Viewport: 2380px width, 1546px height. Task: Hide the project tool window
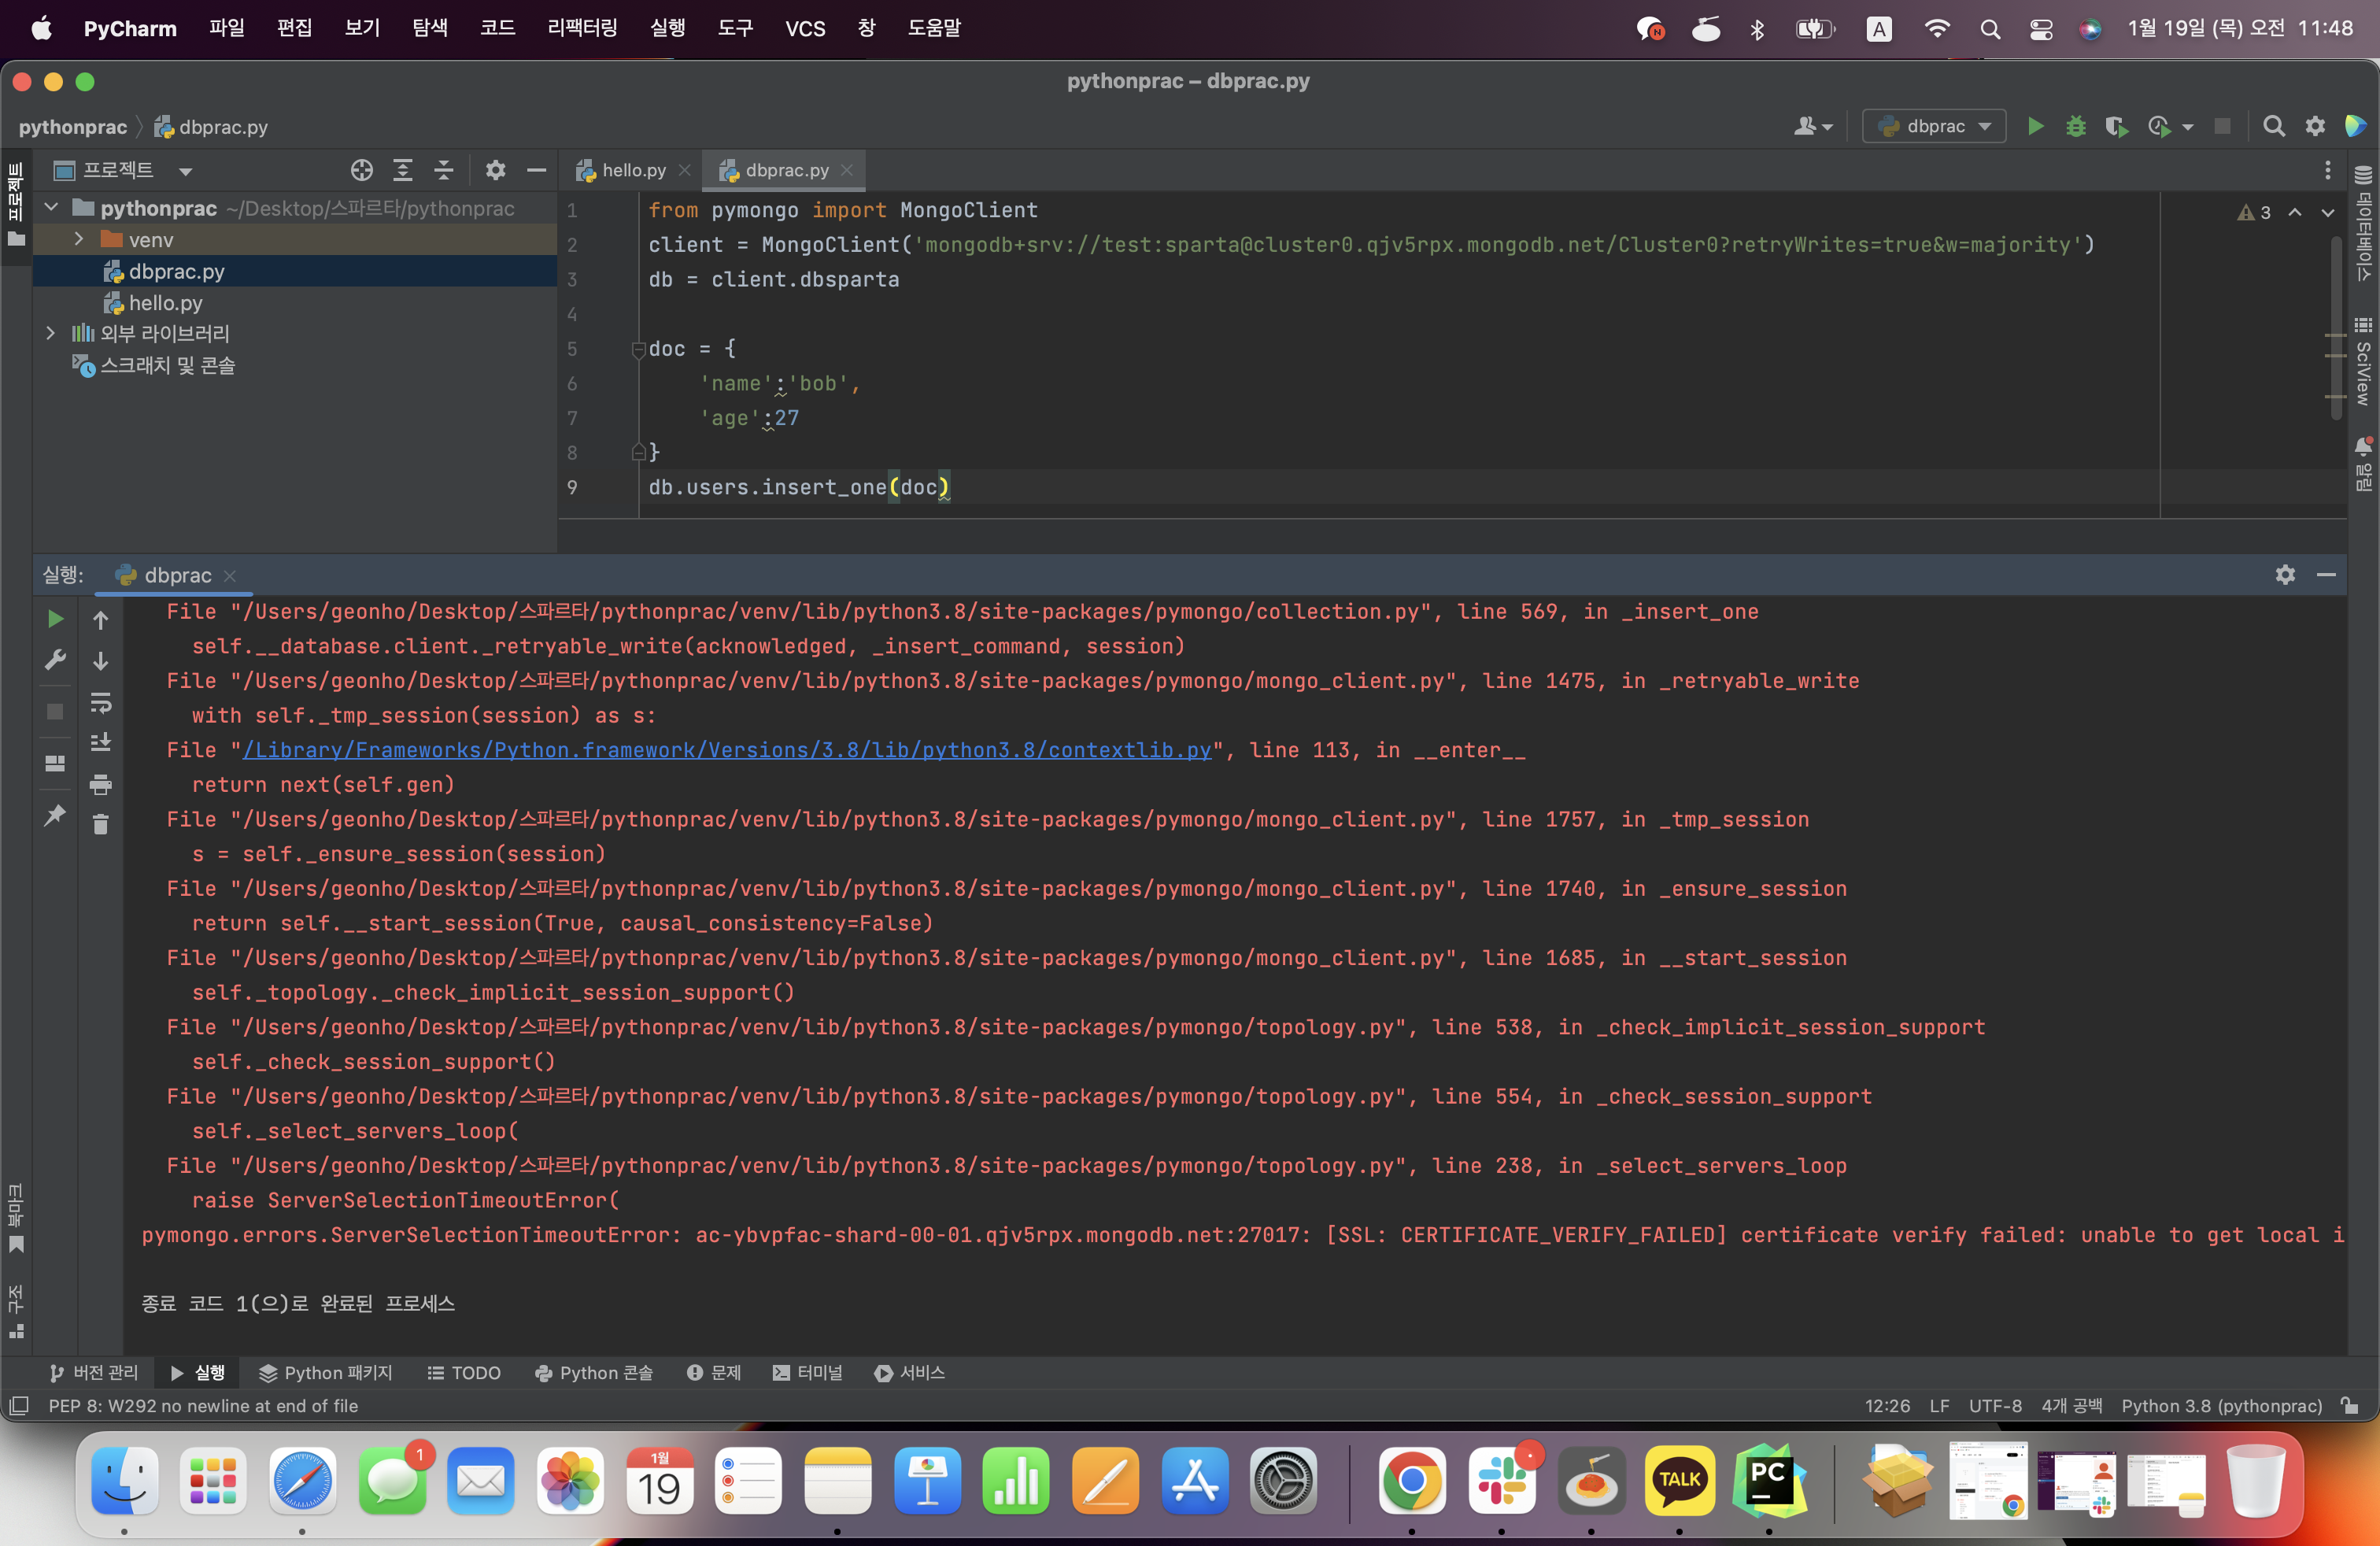(536, 170)
